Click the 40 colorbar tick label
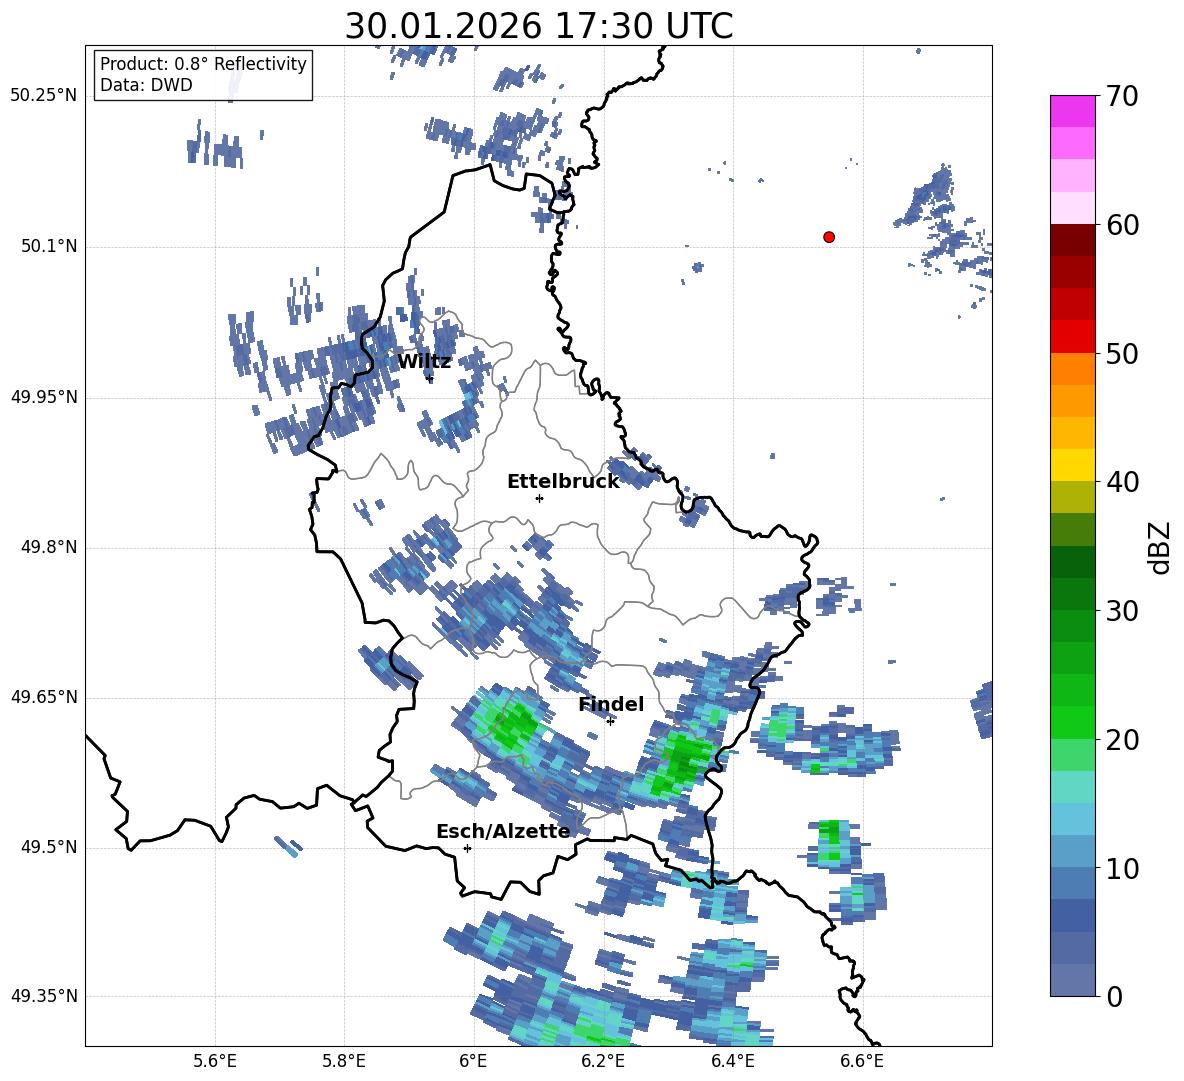 pyautogui.click(x=1122, y=482)
